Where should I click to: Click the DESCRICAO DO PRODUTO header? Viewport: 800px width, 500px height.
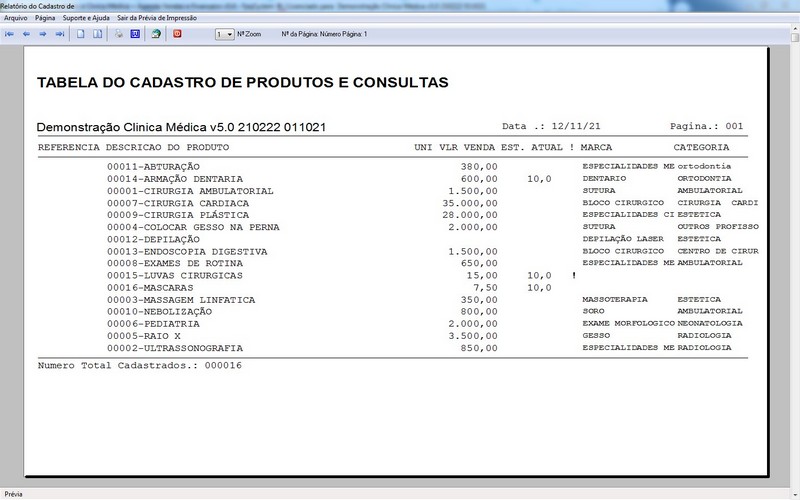(167, 147)
